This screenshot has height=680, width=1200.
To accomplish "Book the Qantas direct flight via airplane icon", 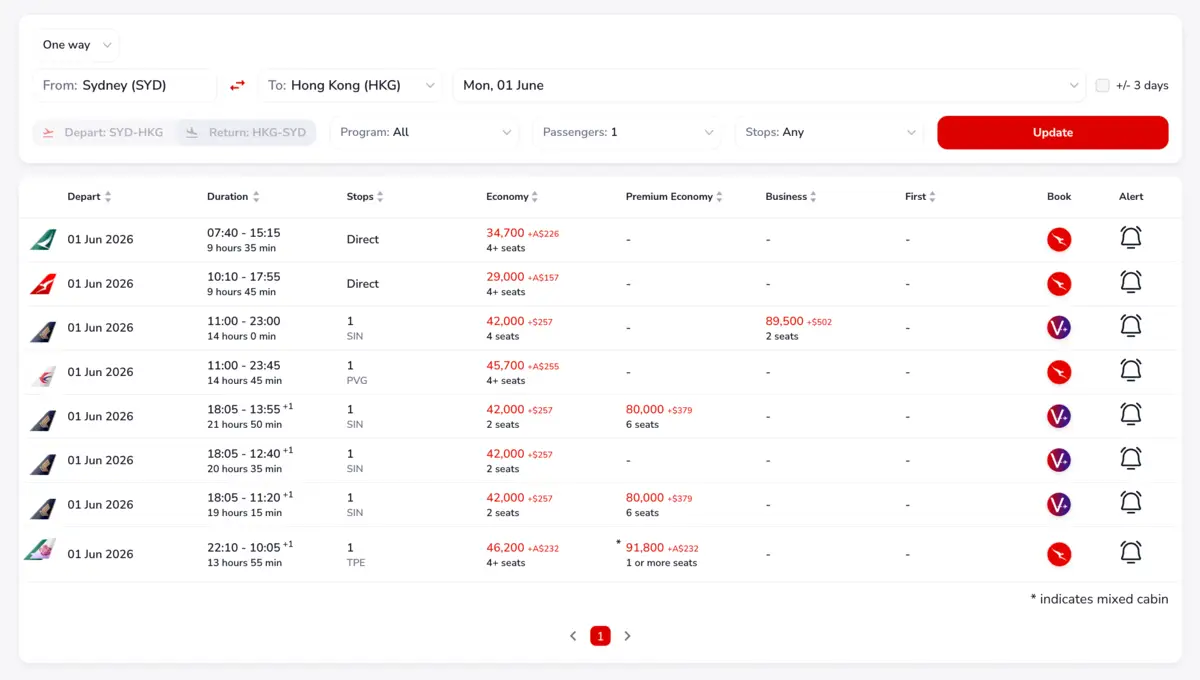I will coord(1059,283).
